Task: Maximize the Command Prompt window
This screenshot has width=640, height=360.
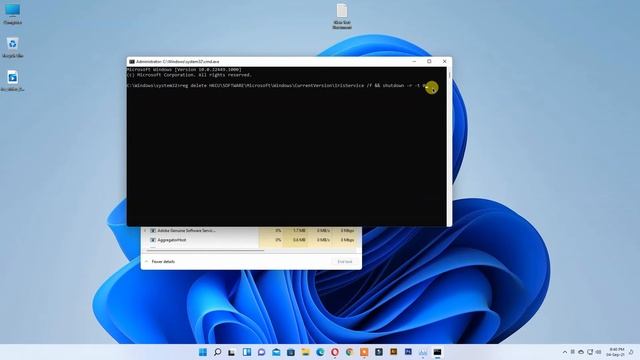Action: pos(429,62)
